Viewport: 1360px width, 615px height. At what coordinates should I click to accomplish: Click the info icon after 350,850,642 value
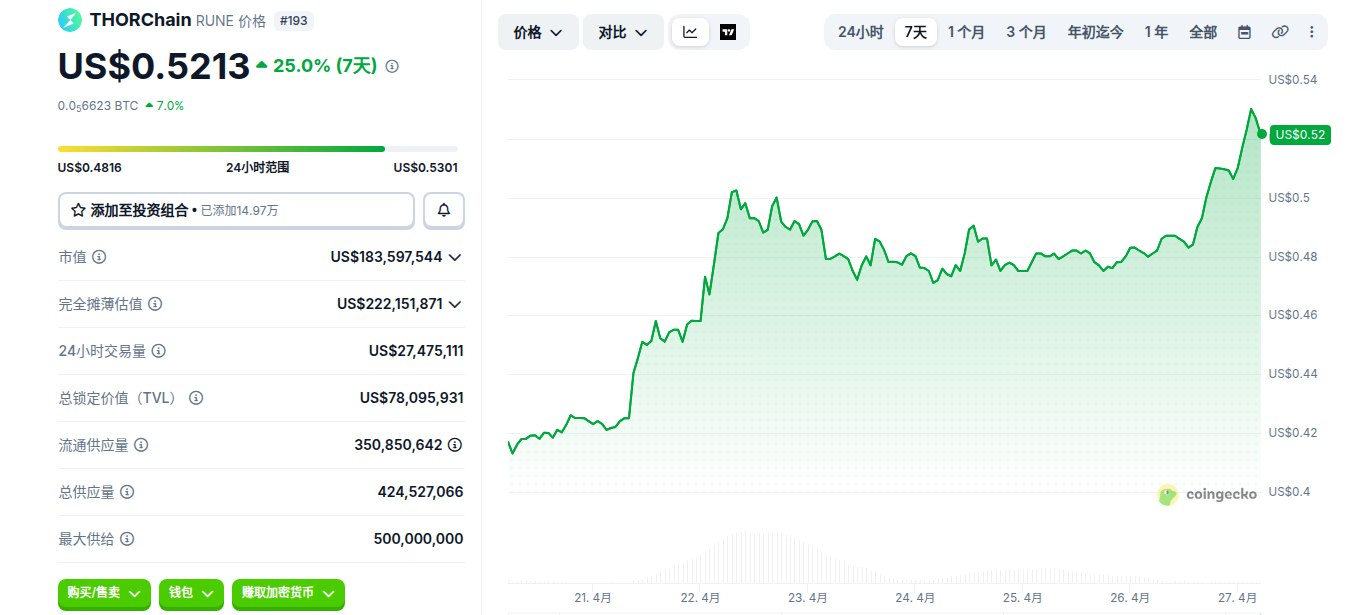coord(455,445)
